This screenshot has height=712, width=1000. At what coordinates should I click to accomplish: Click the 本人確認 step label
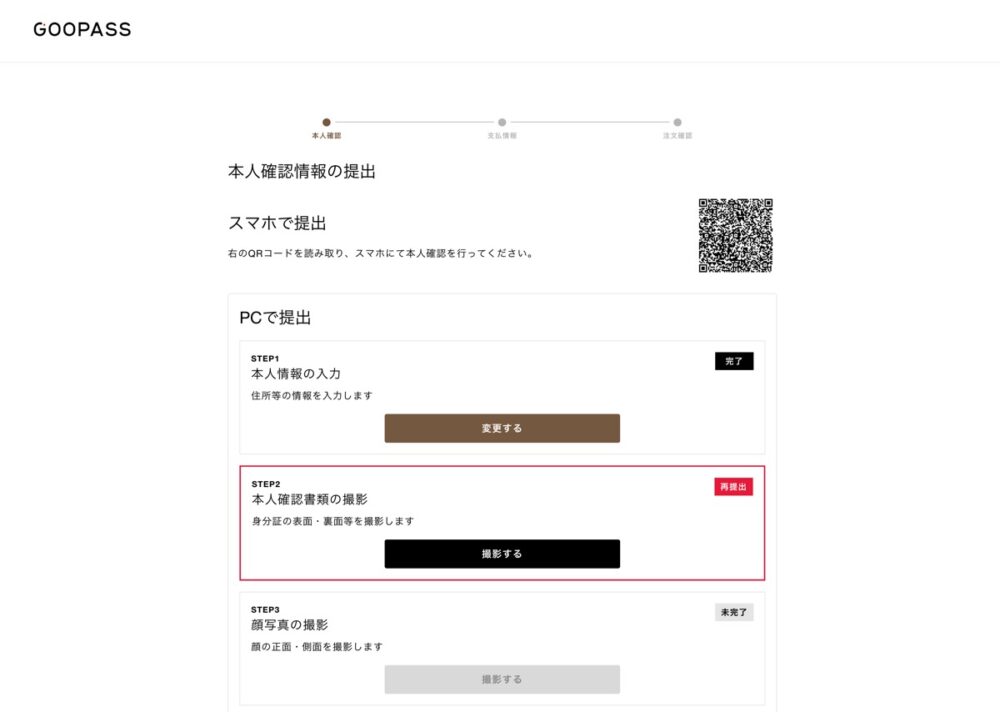327,136
